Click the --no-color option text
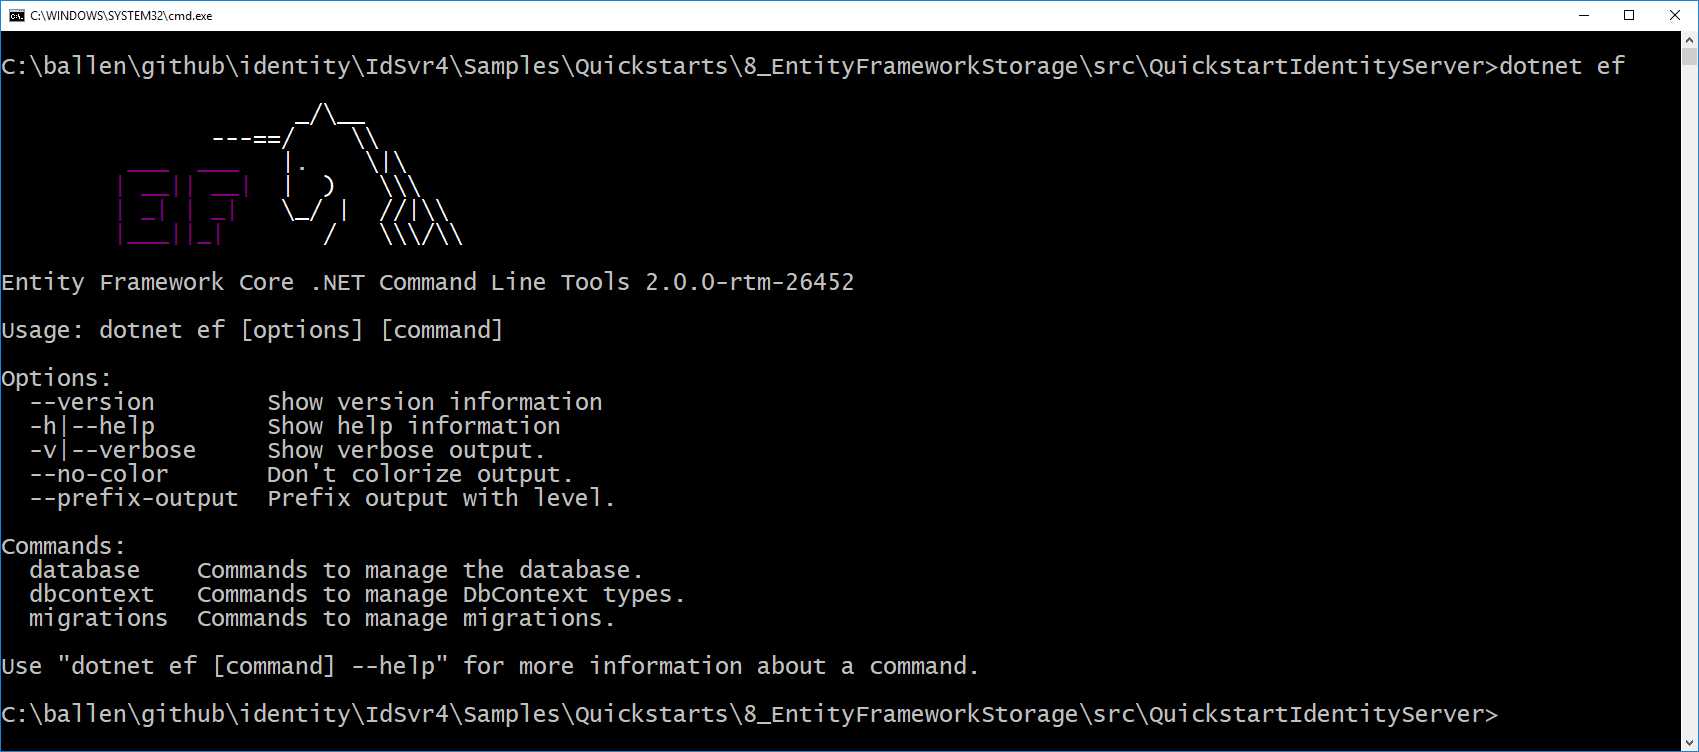Screen dimensions: 1699x752 point(99,474)
